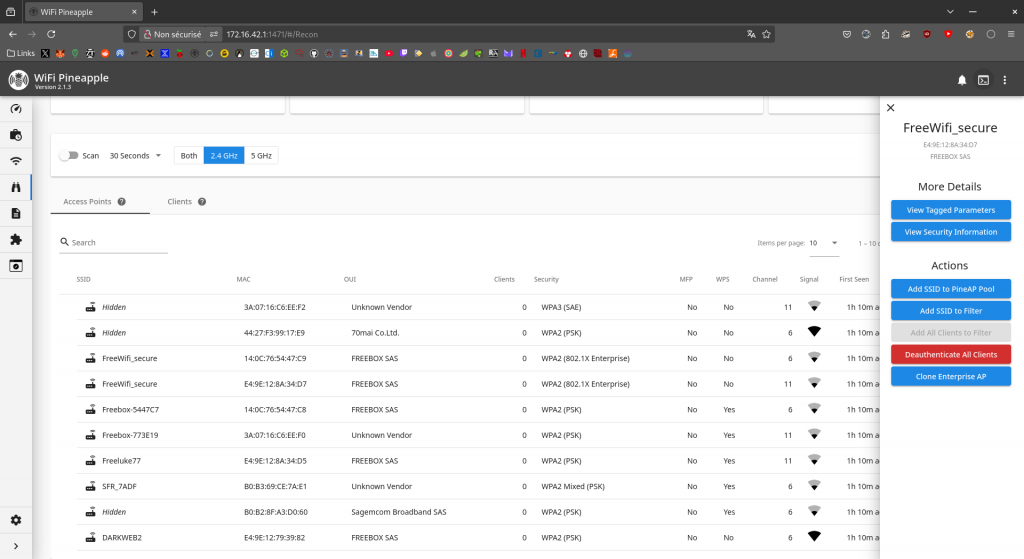Click the shield tracking protection icon
Image resolution: width=1024 pixels, height=559 pixels.
(x=131, y=34)
